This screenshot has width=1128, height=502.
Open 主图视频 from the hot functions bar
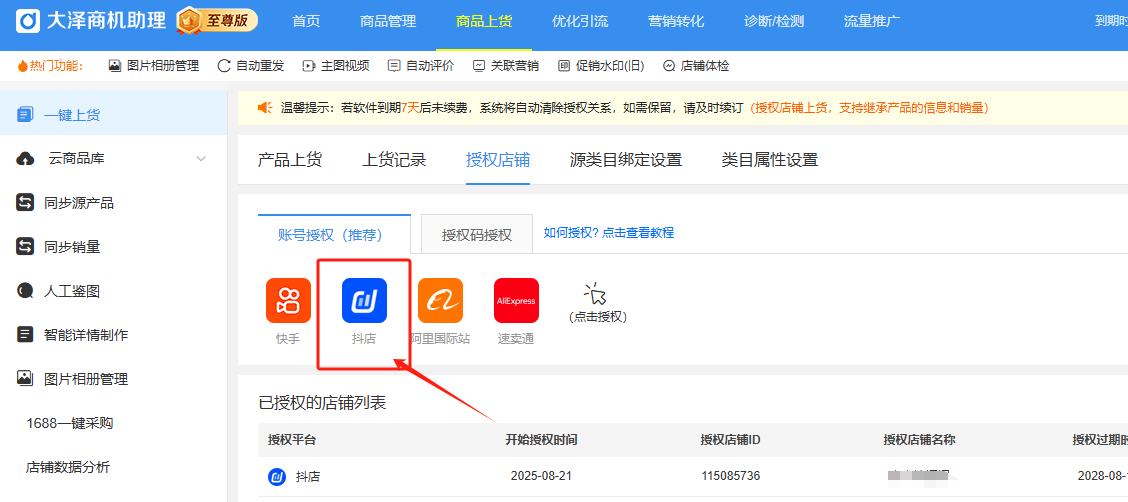pyautogui.click(x=336, y=66)
